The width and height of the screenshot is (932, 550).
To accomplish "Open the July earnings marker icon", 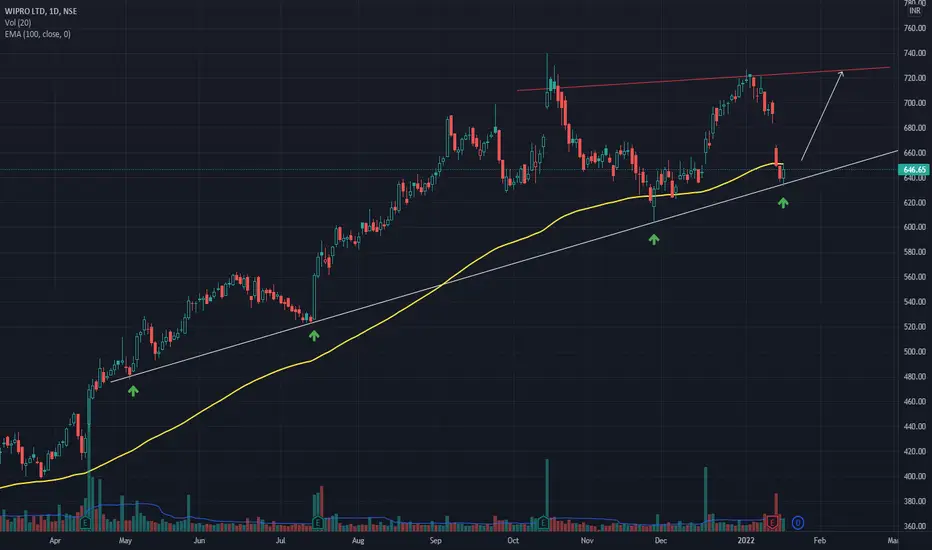I will tap(317, 523).
